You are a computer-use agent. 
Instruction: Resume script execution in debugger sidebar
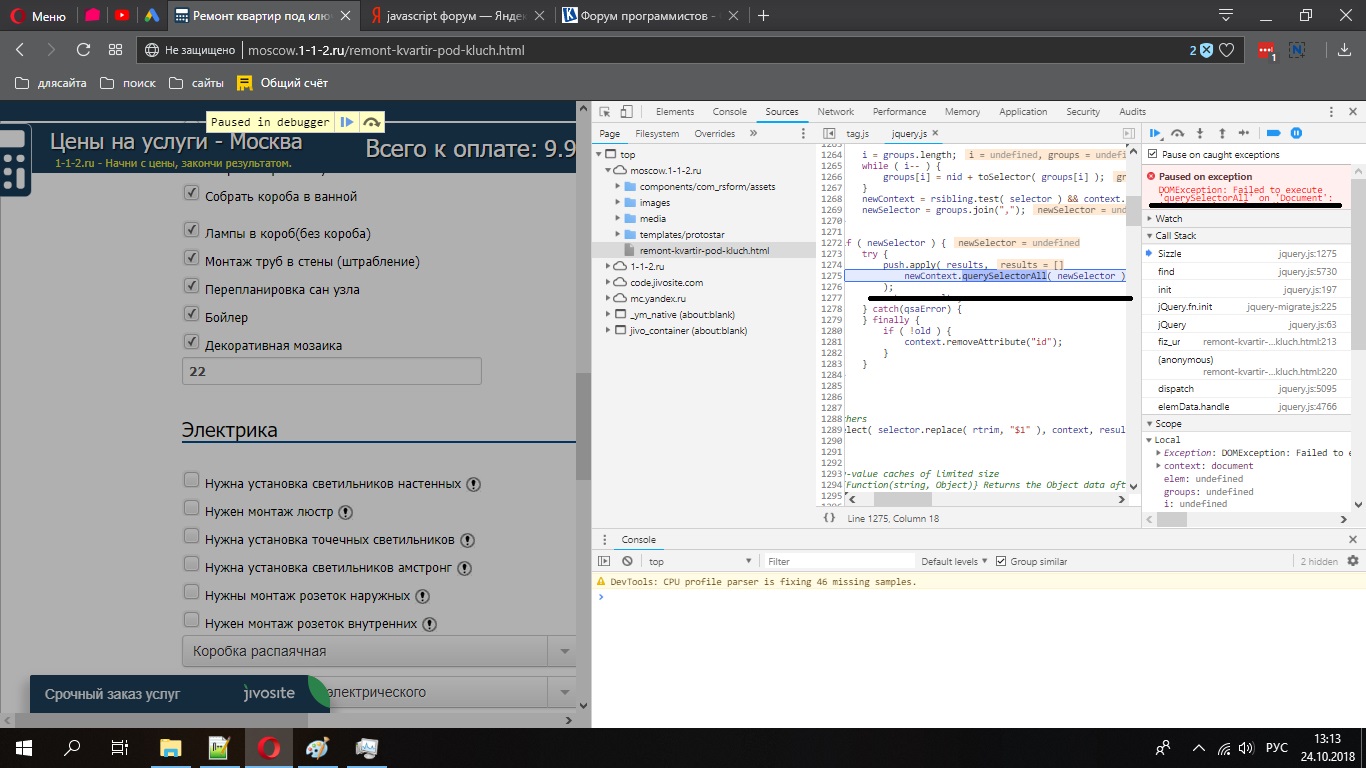[1156, 132]
